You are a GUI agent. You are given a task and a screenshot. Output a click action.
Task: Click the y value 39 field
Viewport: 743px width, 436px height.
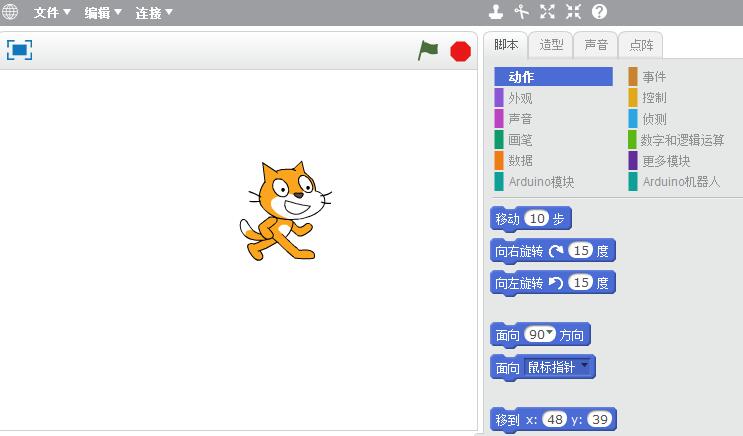click(600, 419)
